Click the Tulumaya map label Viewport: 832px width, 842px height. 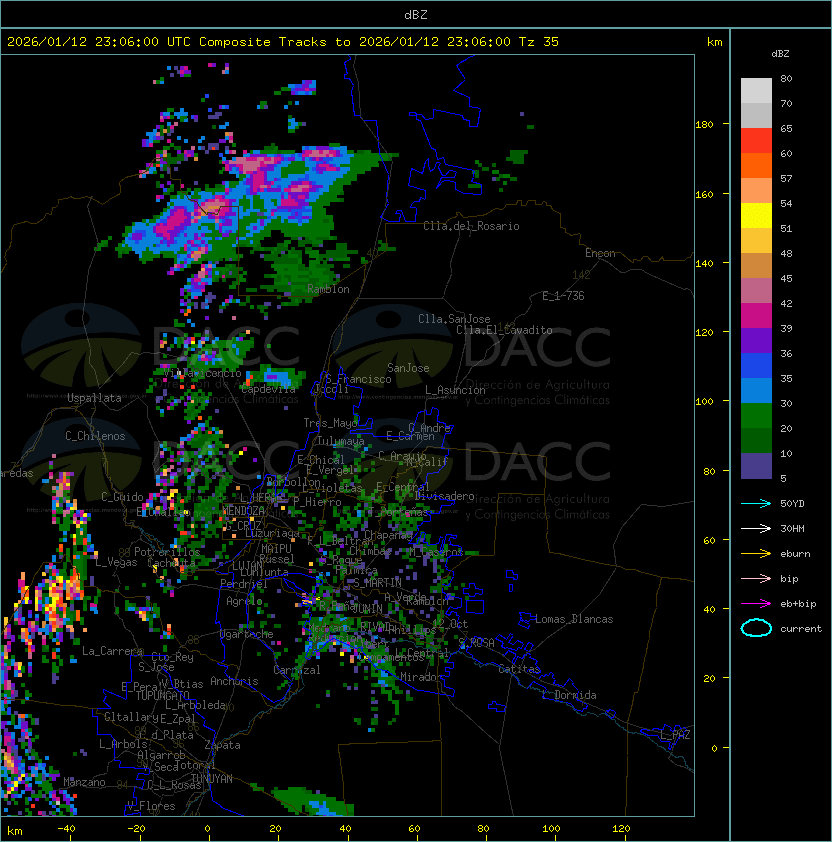coord(341,441)
